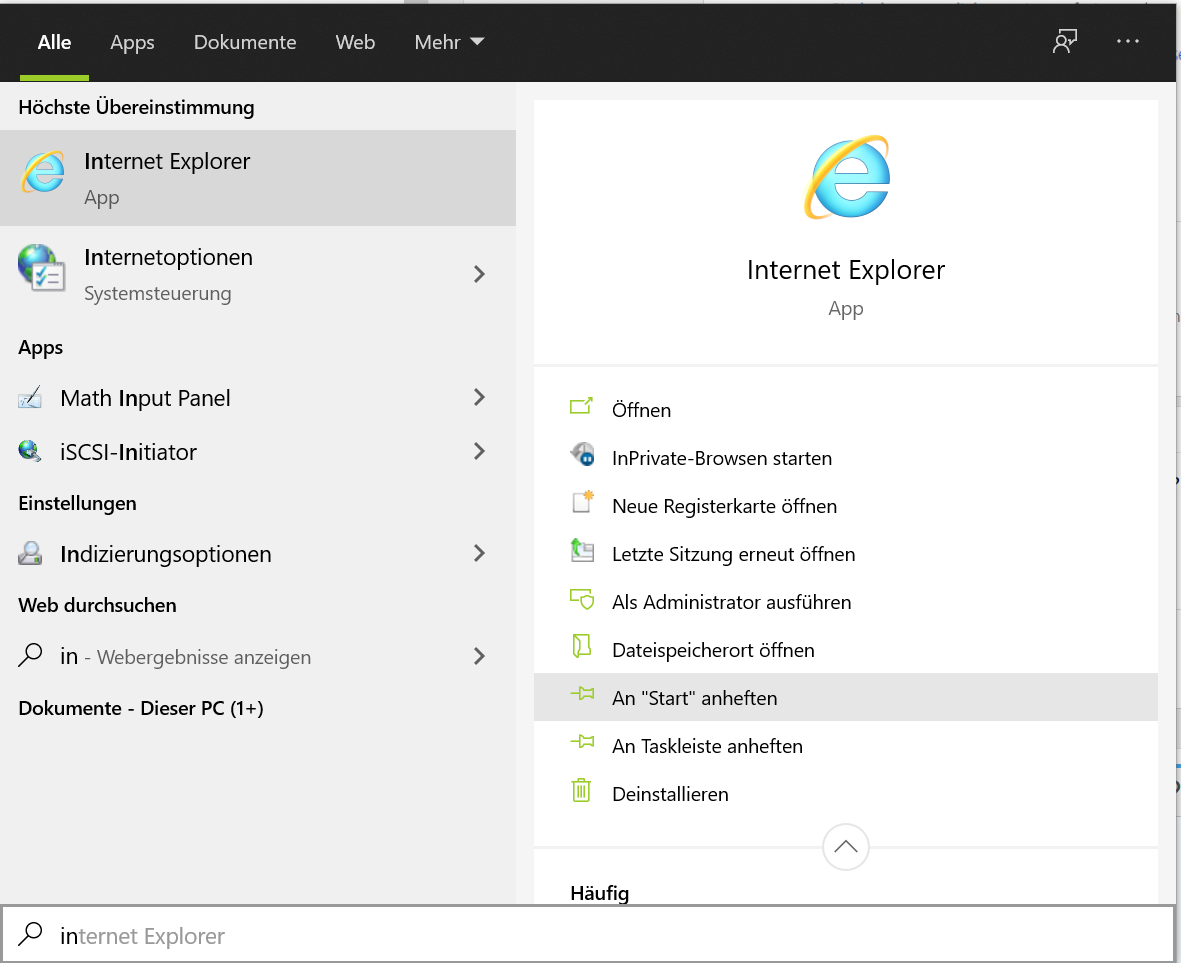Expand web results chevron for 'in'
The width and height of the screenshot is (1181, 963).
click(479, 656)
